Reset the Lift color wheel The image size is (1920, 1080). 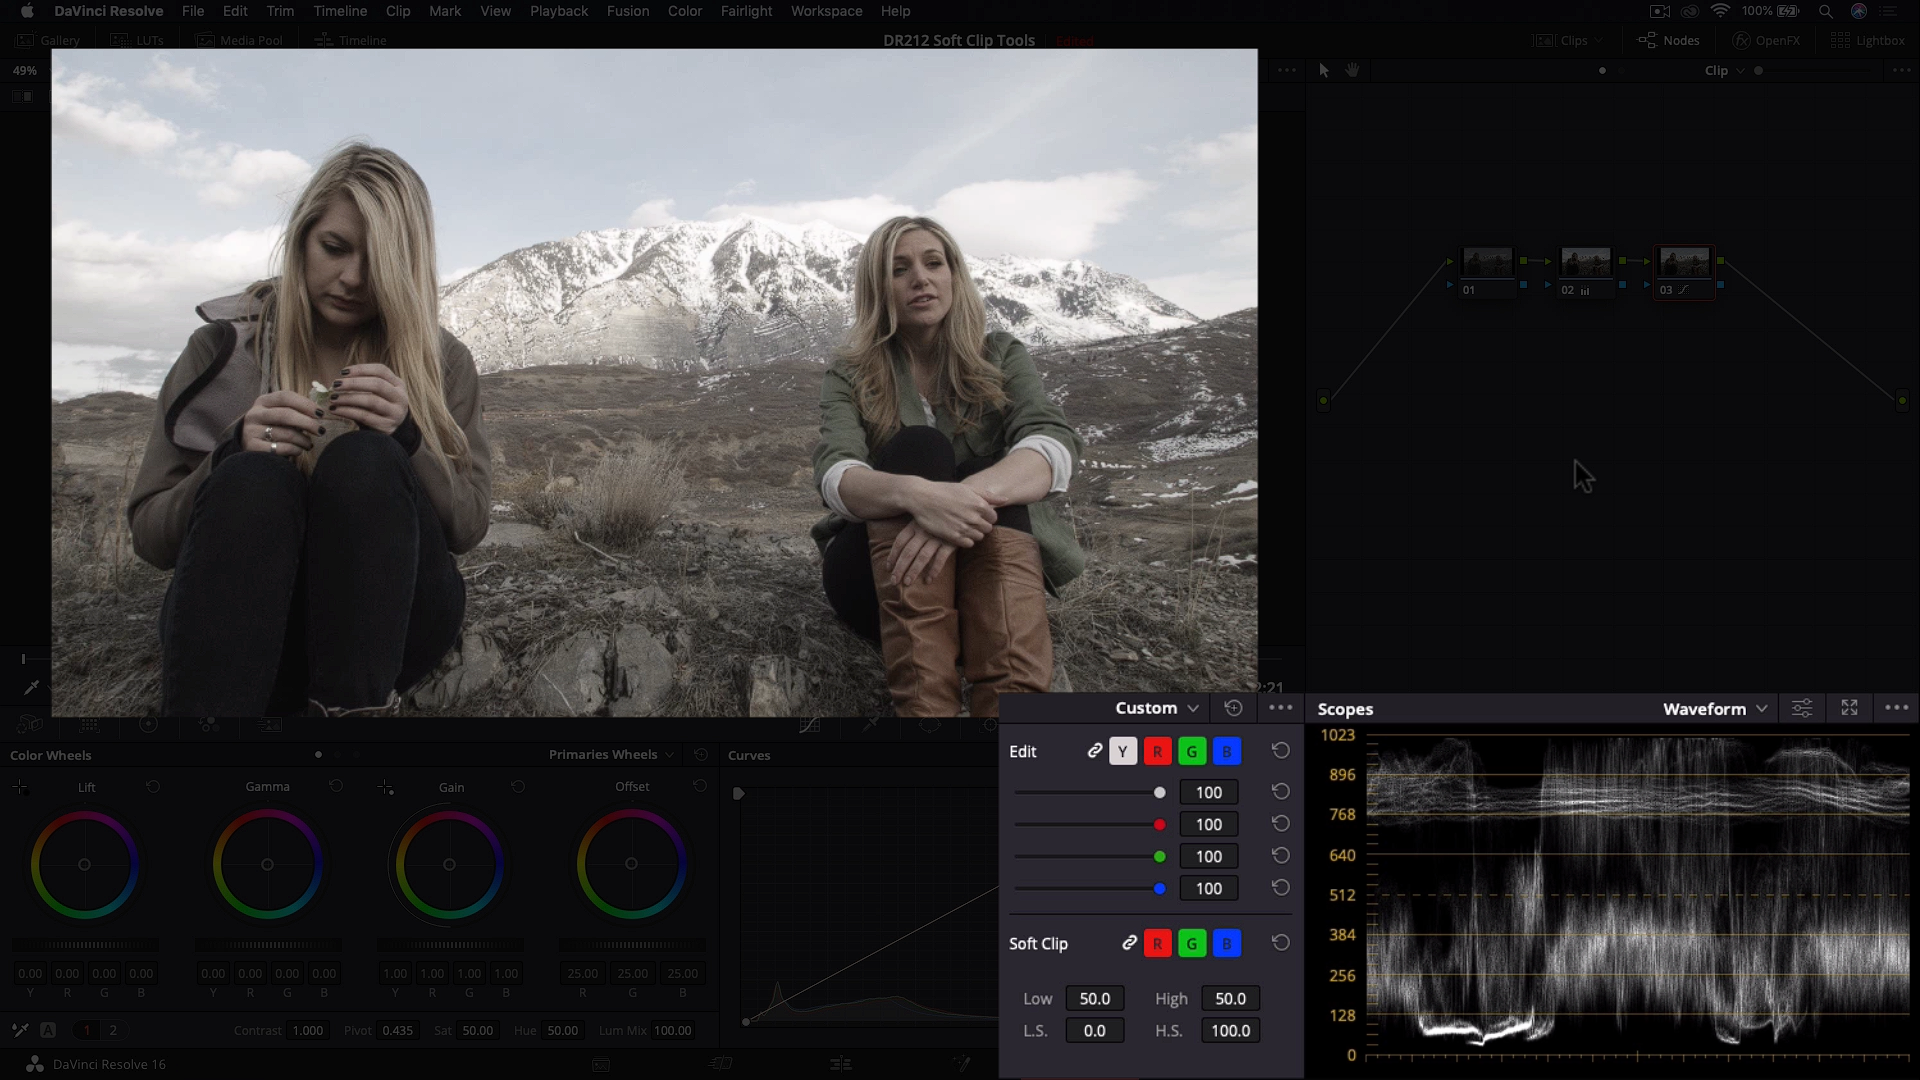click(153, 787)
